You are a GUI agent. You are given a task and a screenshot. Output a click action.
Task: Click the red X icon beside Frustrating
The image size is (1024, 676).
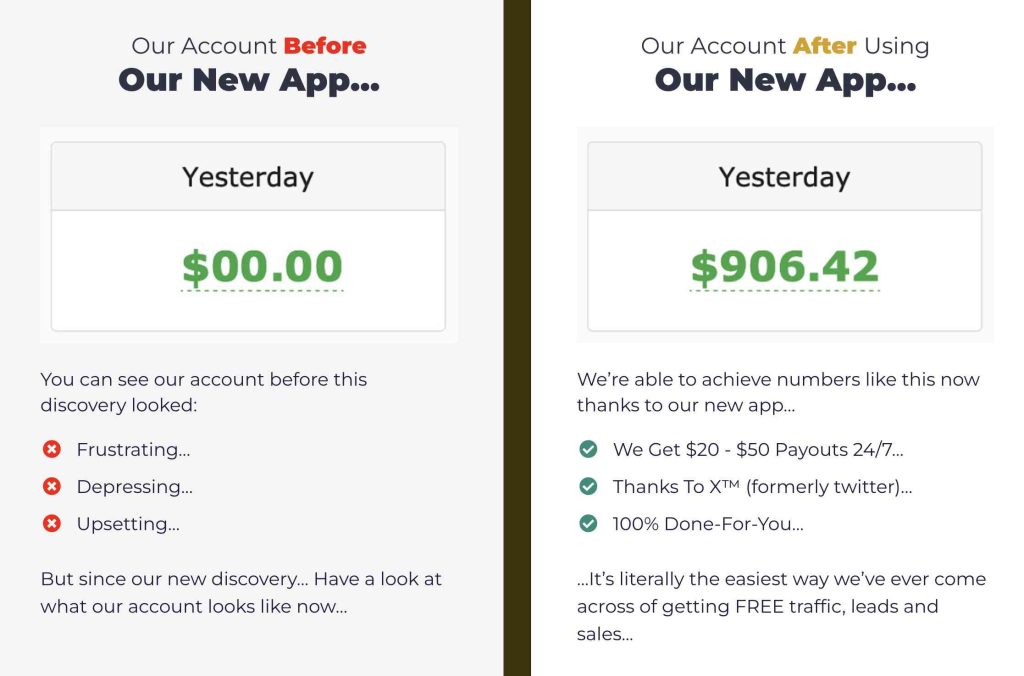[52, 449]
